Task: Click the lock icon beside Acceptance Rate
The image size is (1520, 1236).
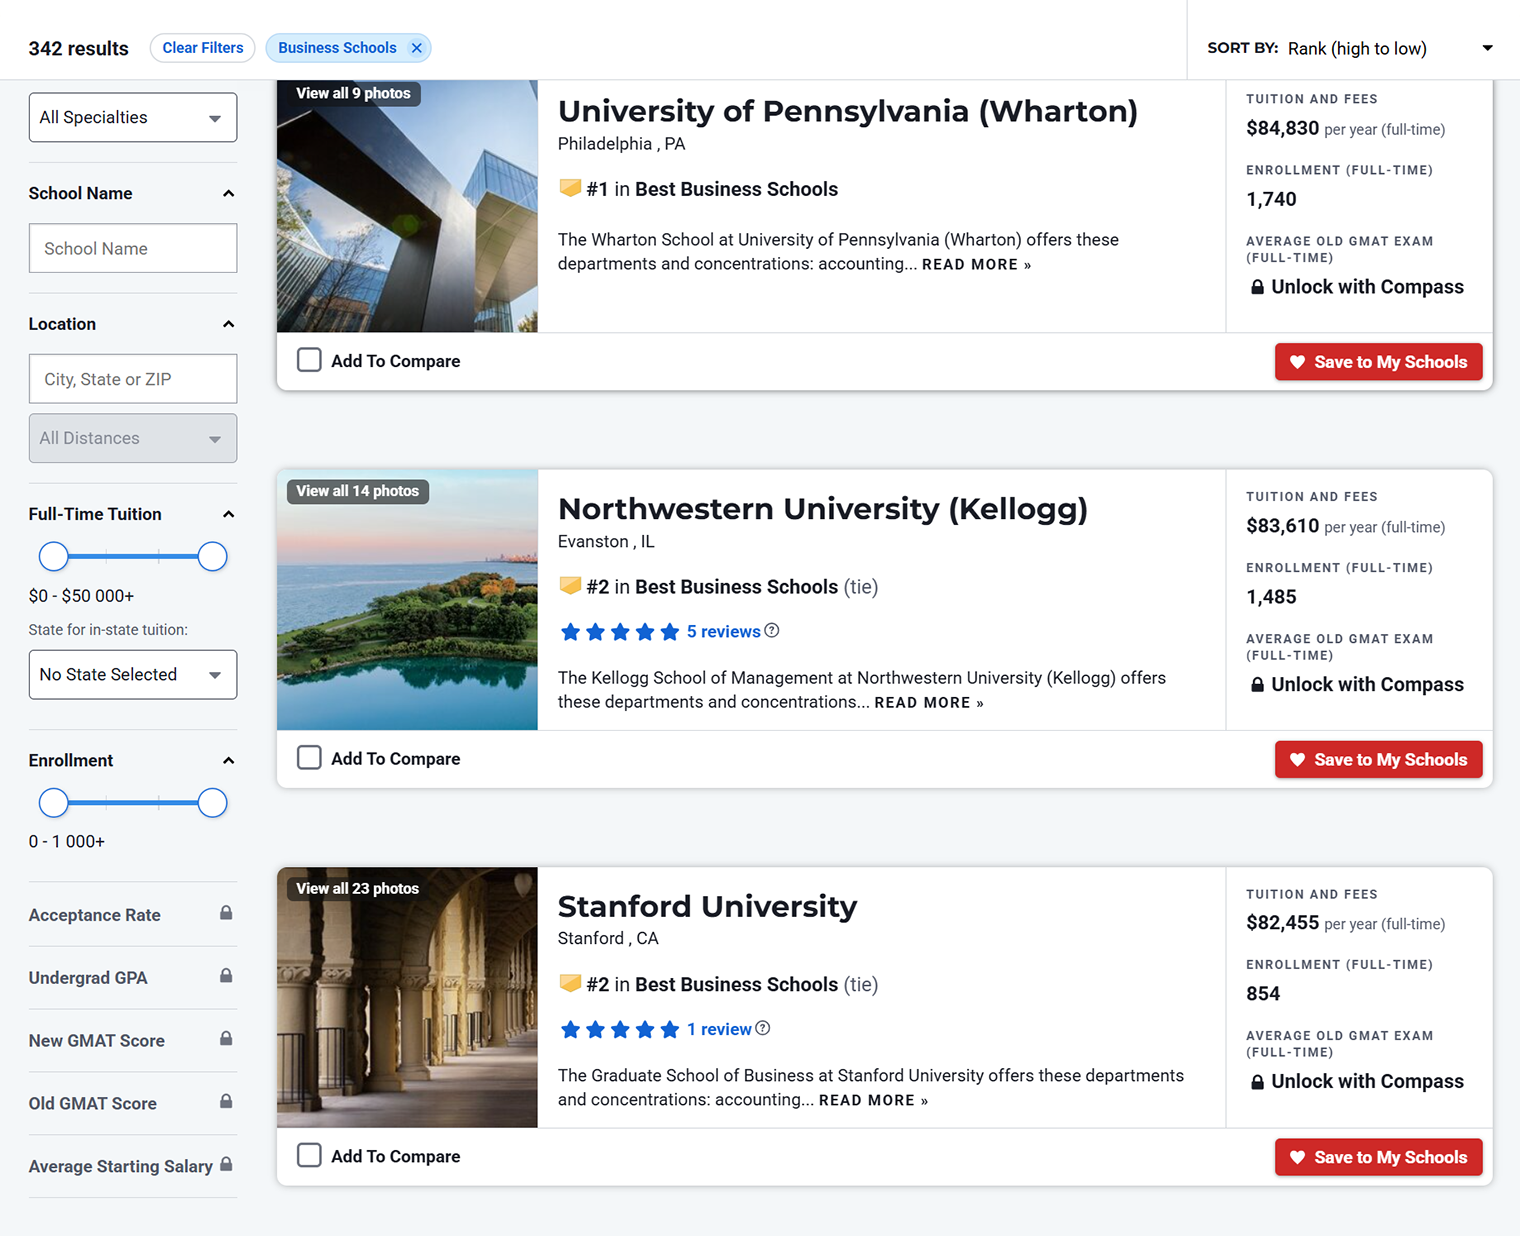Action: click(x=226, y=913)
